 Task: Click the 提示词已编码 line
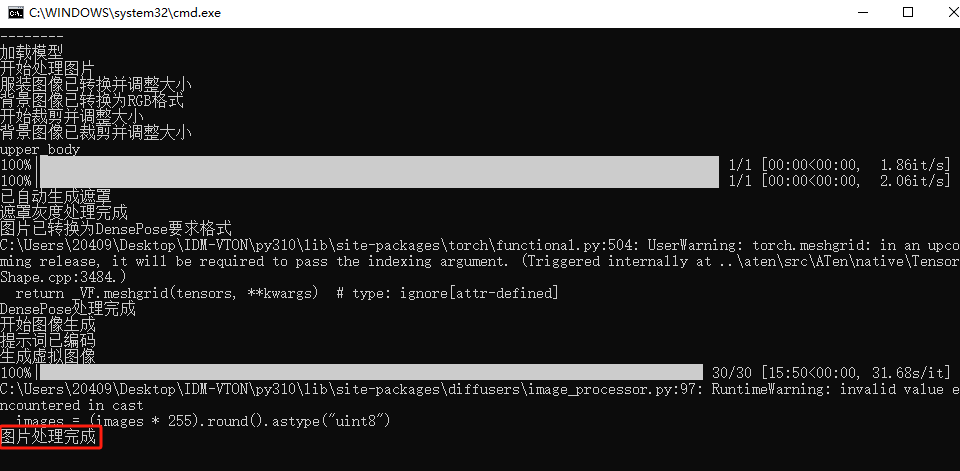coord(48,341)
